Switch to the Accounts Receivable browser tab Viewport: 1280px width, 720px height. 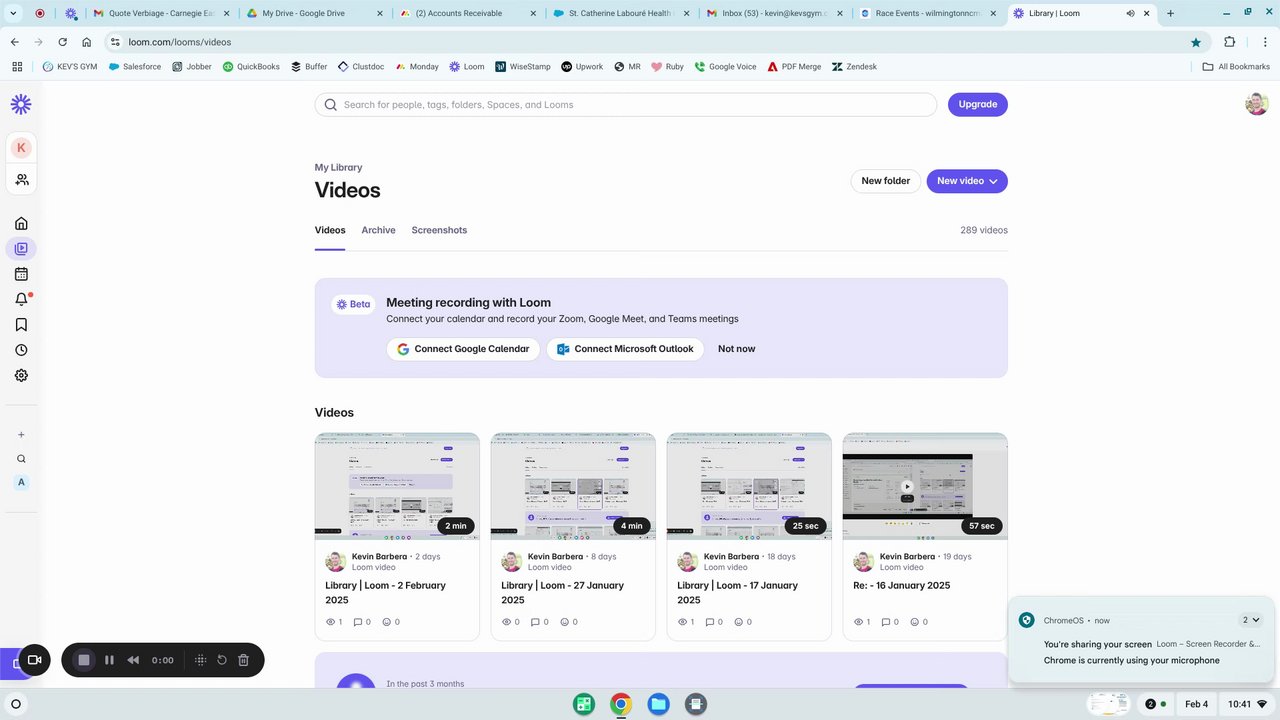pos(467,13)
